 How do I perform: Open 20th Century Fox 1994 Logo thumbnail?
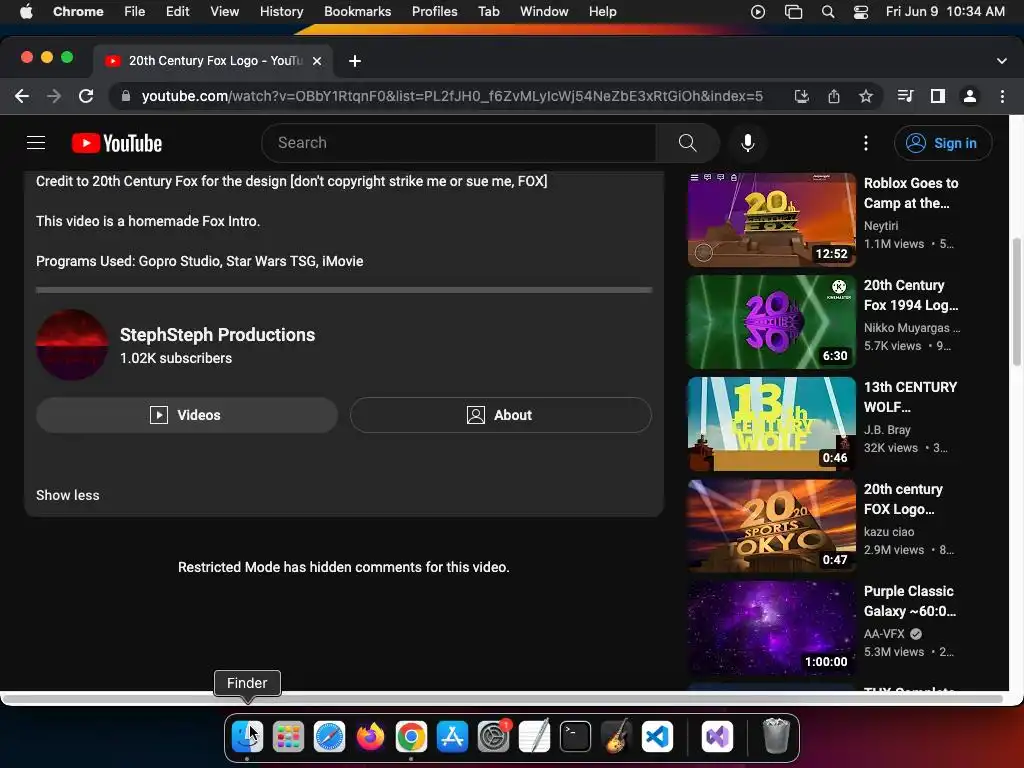tap(771, 322)
